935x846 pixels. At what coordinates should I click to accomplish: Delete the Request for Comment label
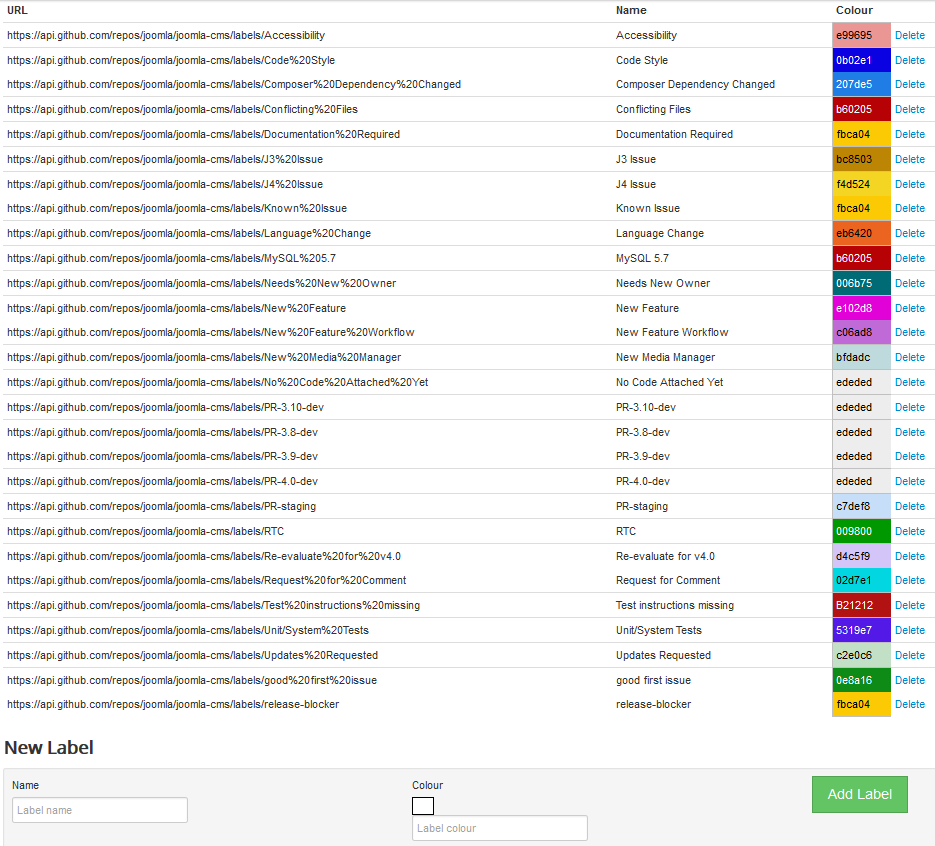point(909,580)
